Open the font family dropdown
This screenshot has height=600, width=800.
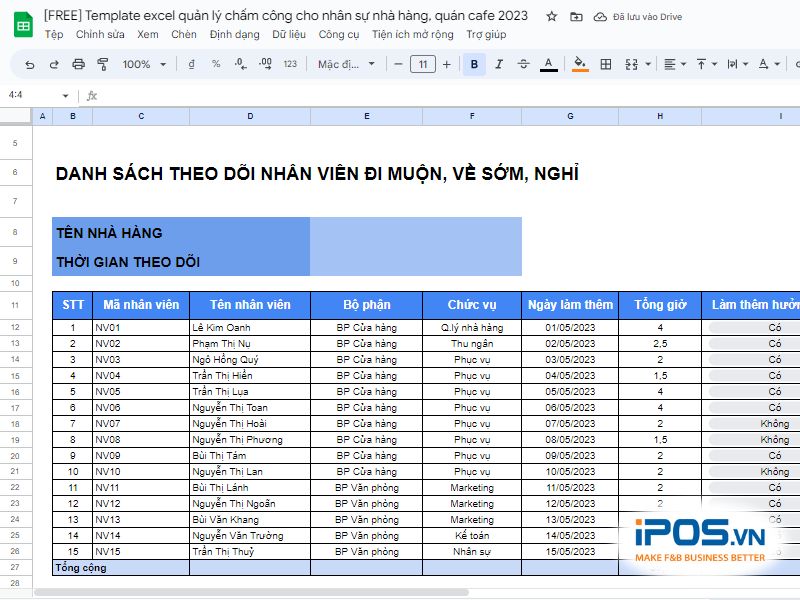(345, 64)
